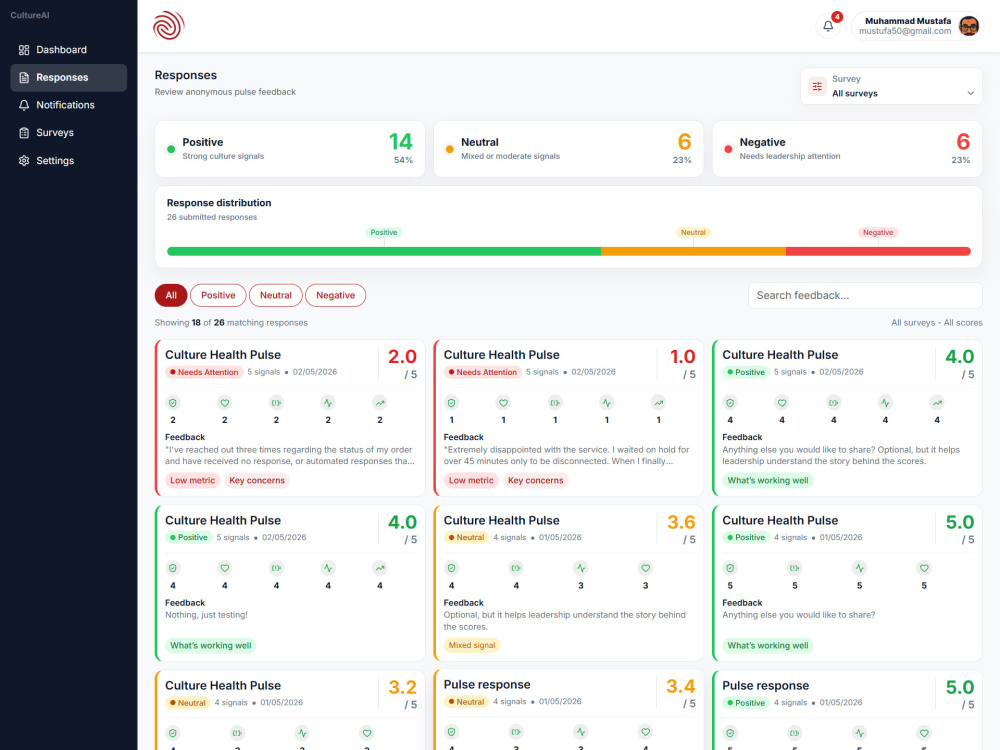Click the Neutral summary card showing 23%

coord(568,149)
